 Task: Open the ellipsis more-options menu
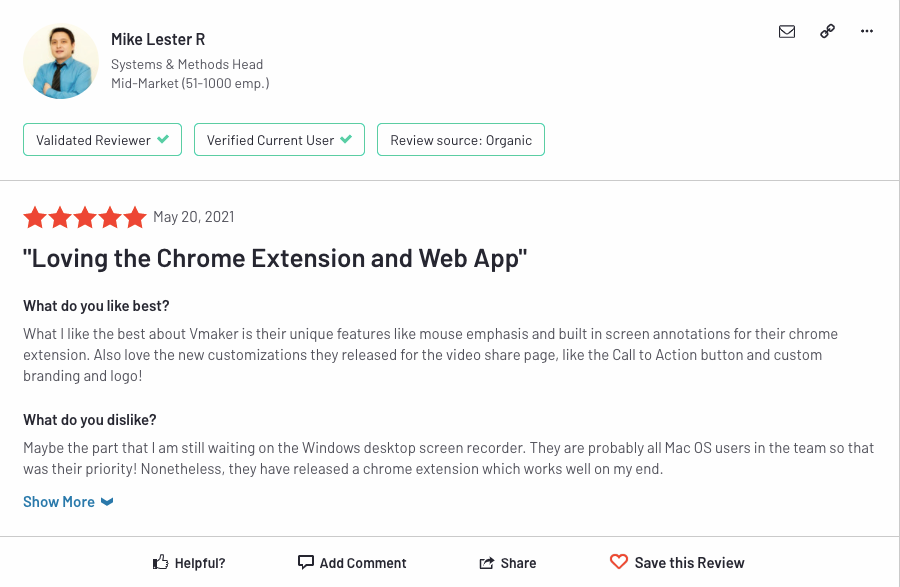pos(866,31)
